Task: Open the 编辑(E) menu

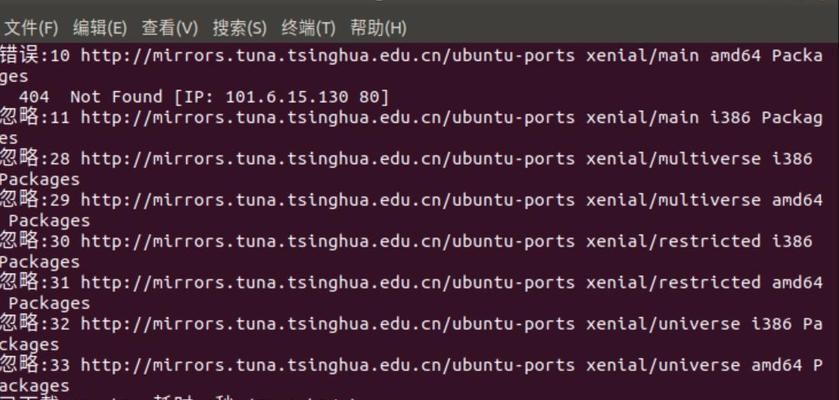Action: coord(100,28)
